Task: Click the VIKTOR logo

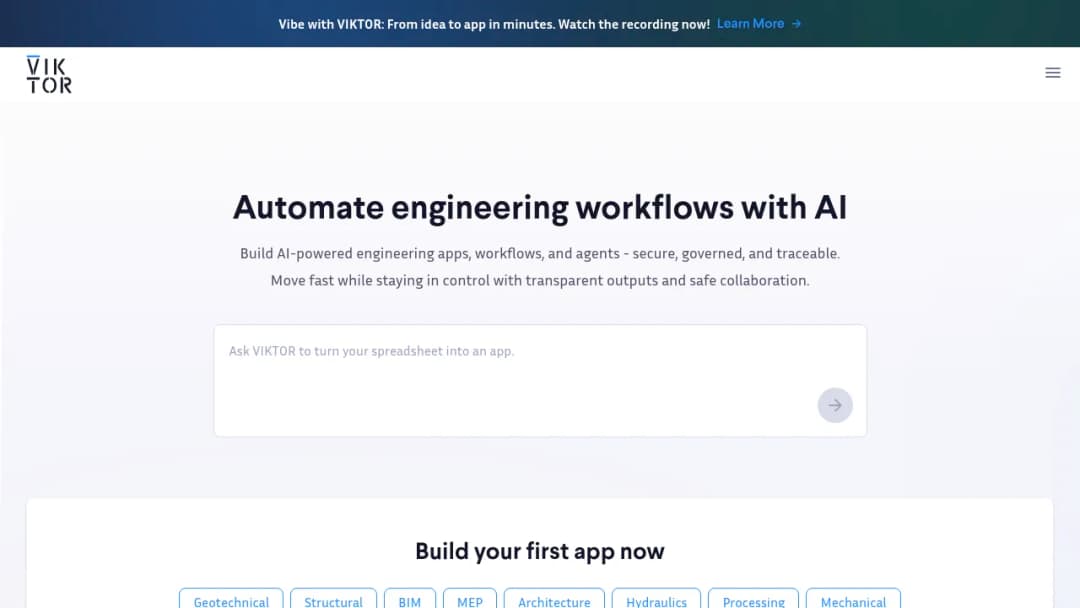Action: coord(49,74)
